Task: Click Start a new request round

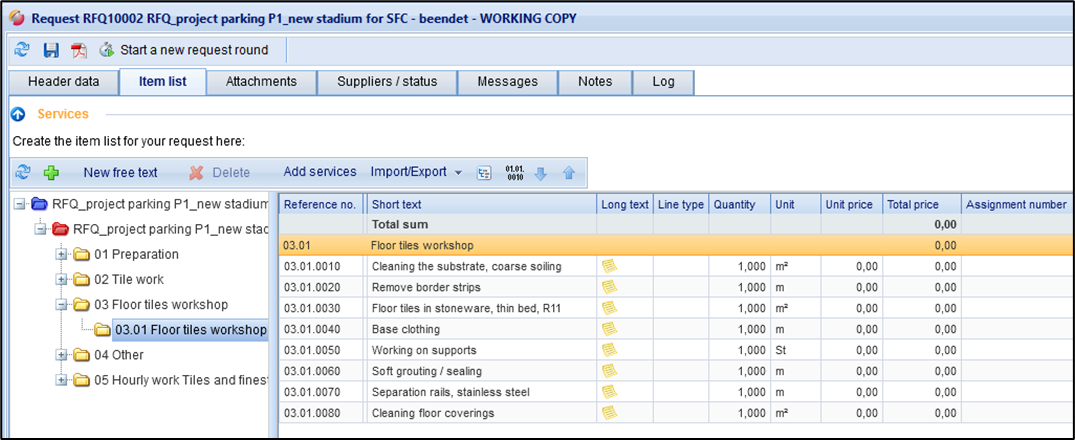Action: 194,50
